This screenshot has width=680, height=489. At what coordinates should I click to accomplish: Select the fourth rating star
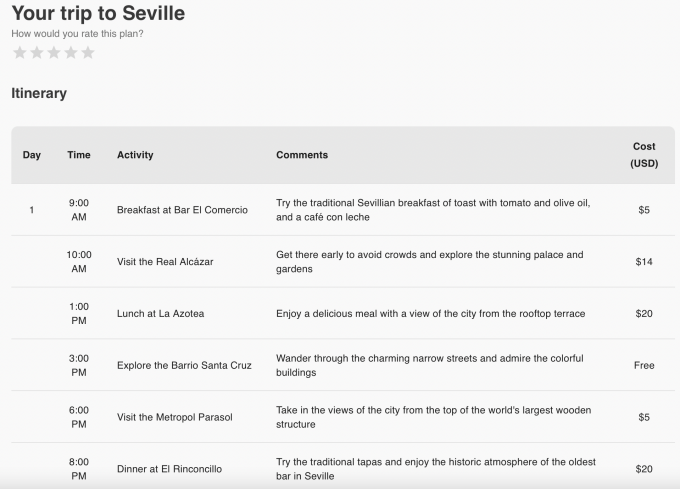(71, 52)
